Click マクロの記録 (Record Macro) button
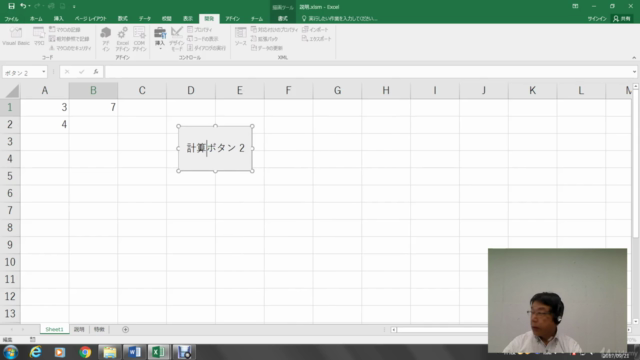 pyautogui.click(x=65, y=29)
